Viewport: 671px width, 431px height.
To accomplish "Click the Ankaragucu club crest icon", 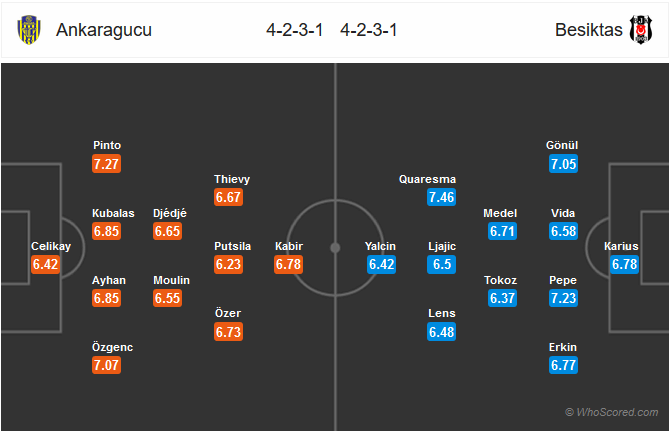I will 29,30.
